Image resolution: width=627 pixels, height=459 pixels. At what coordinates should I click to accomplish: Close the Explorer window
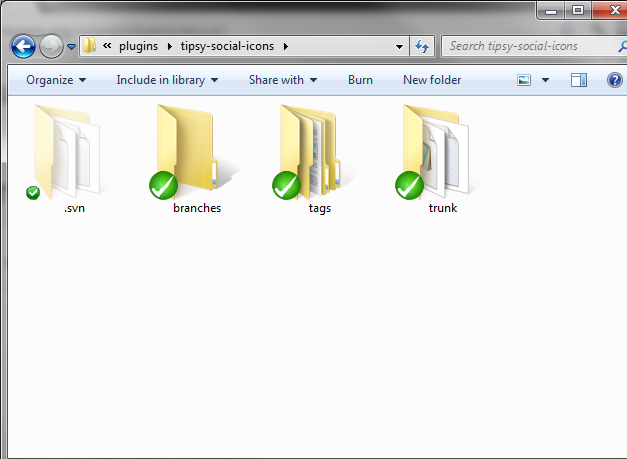tap(611, 10)
